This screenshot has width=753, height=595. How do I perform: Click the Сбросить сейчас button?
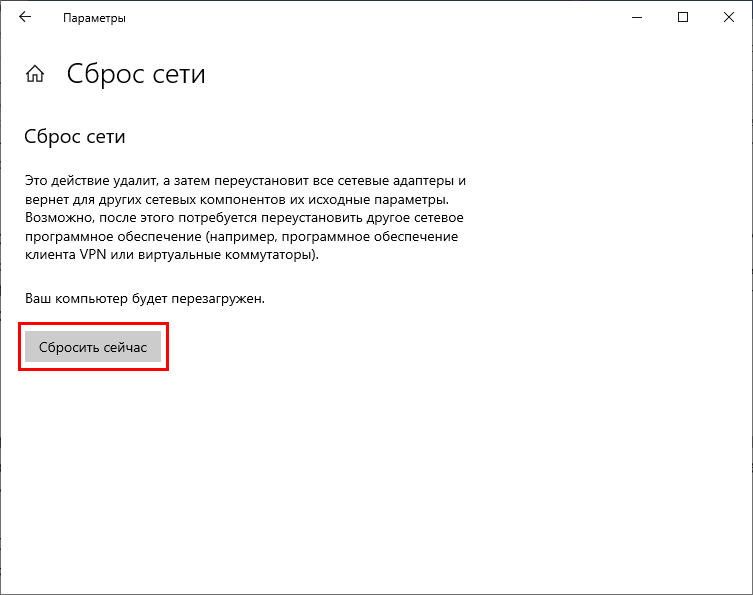click(93, 347)
